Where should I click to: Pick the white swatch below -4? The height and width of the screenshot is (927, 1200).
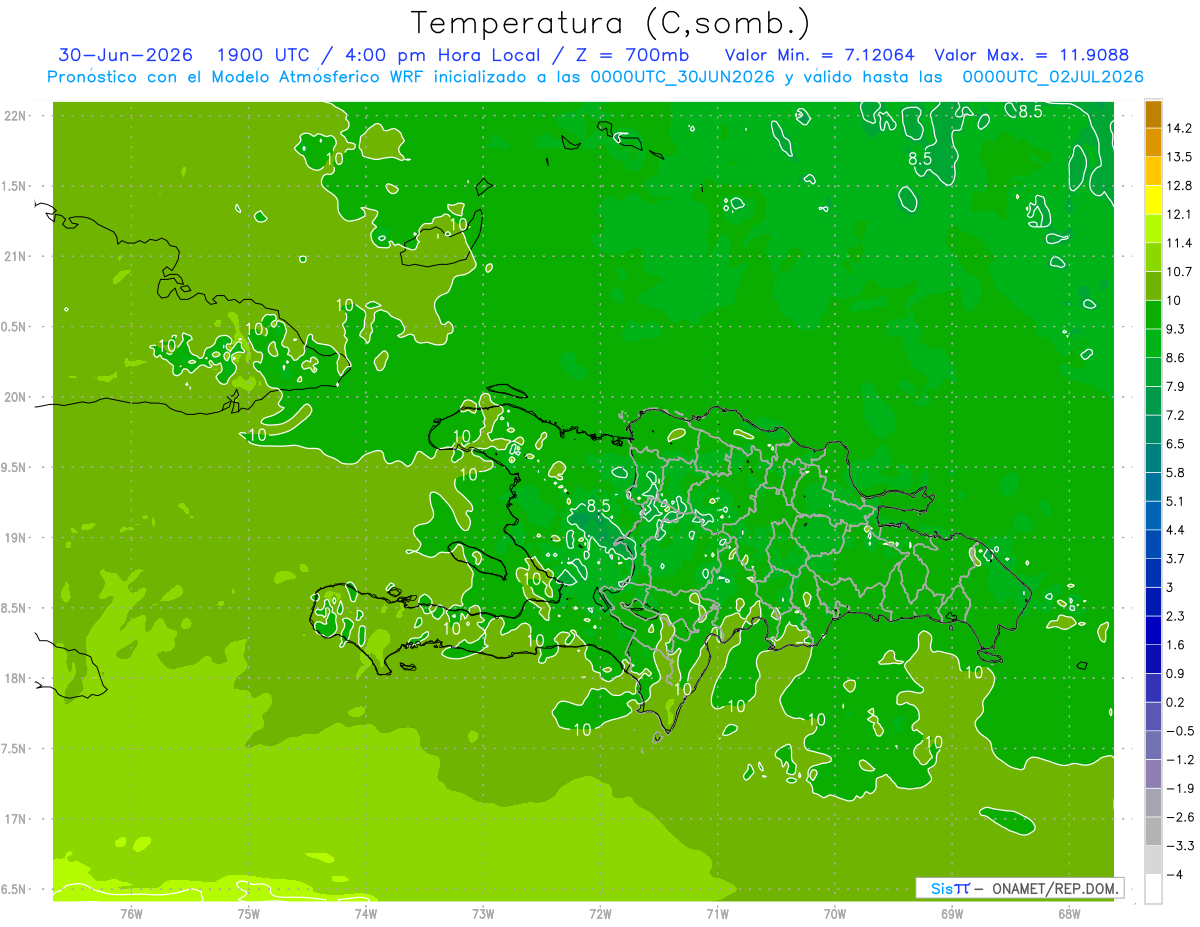[x=1153, y=889]
